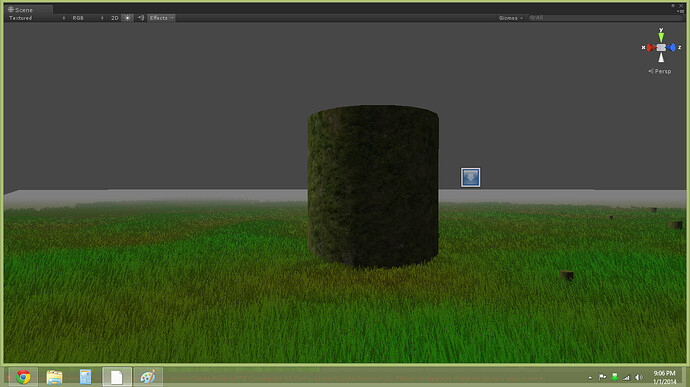Open the Calculator from the taskbar
This screenshot has width=690, height=387.
[85, 377]
